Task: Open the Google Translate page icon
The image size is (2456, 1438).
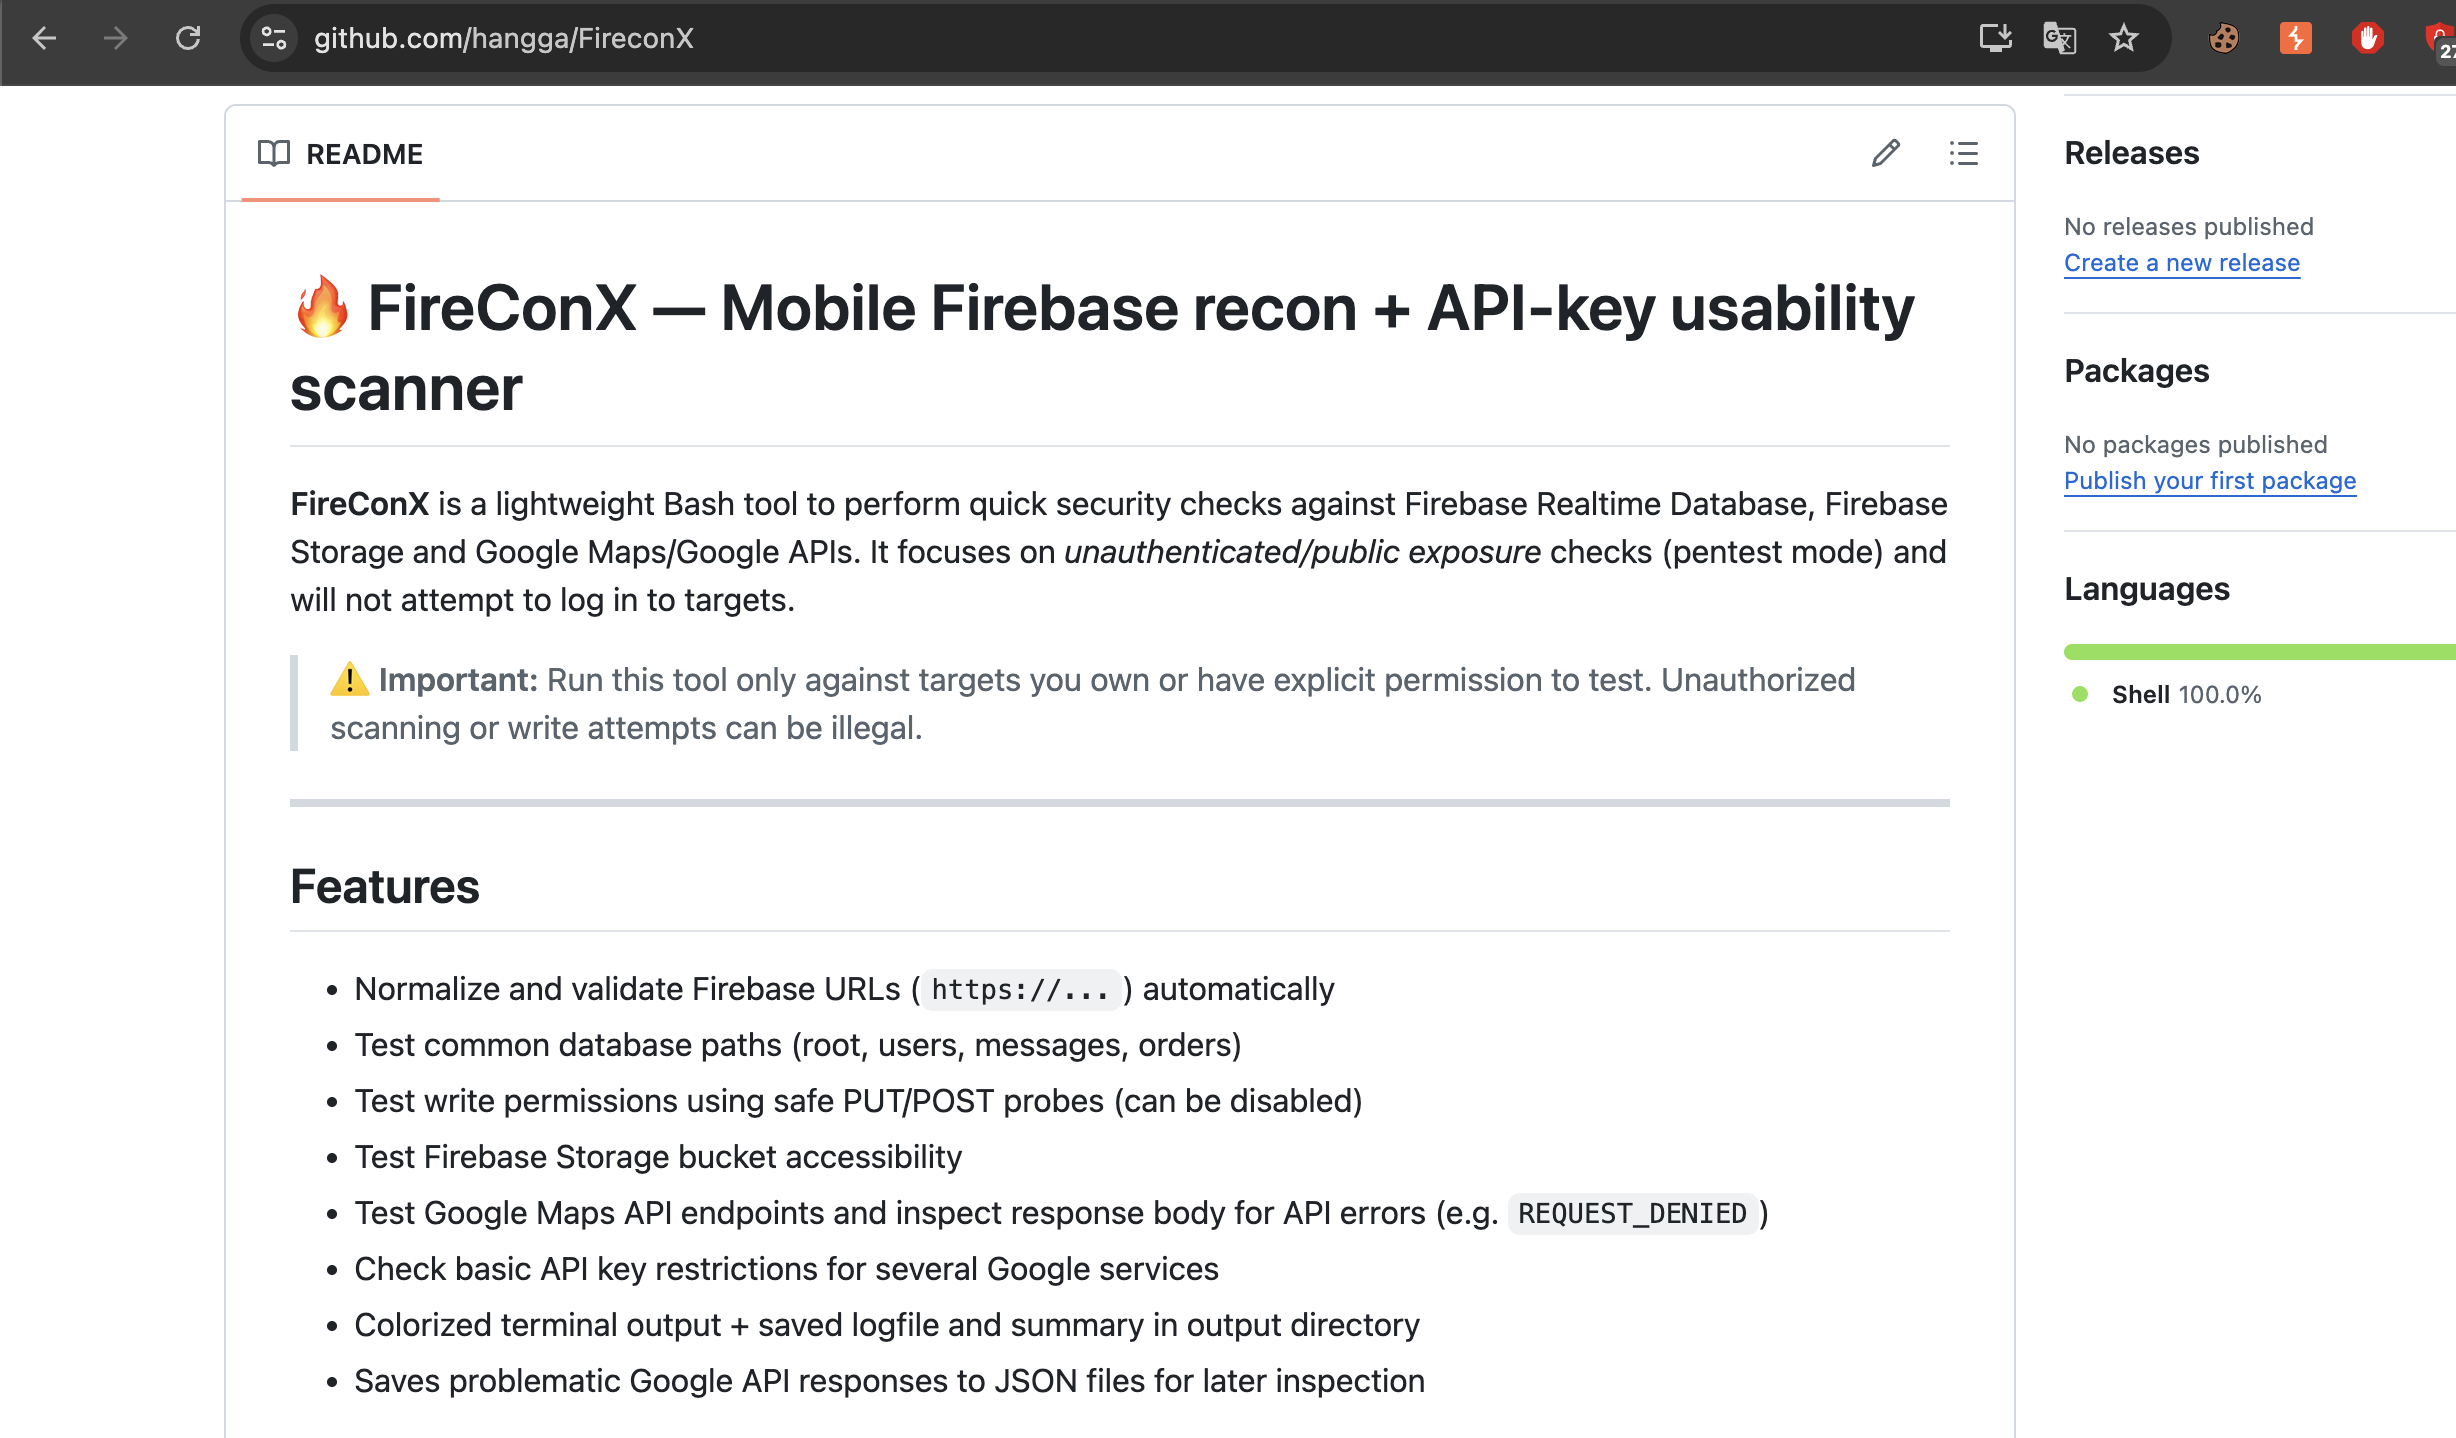Action: tap(2059, 38)
